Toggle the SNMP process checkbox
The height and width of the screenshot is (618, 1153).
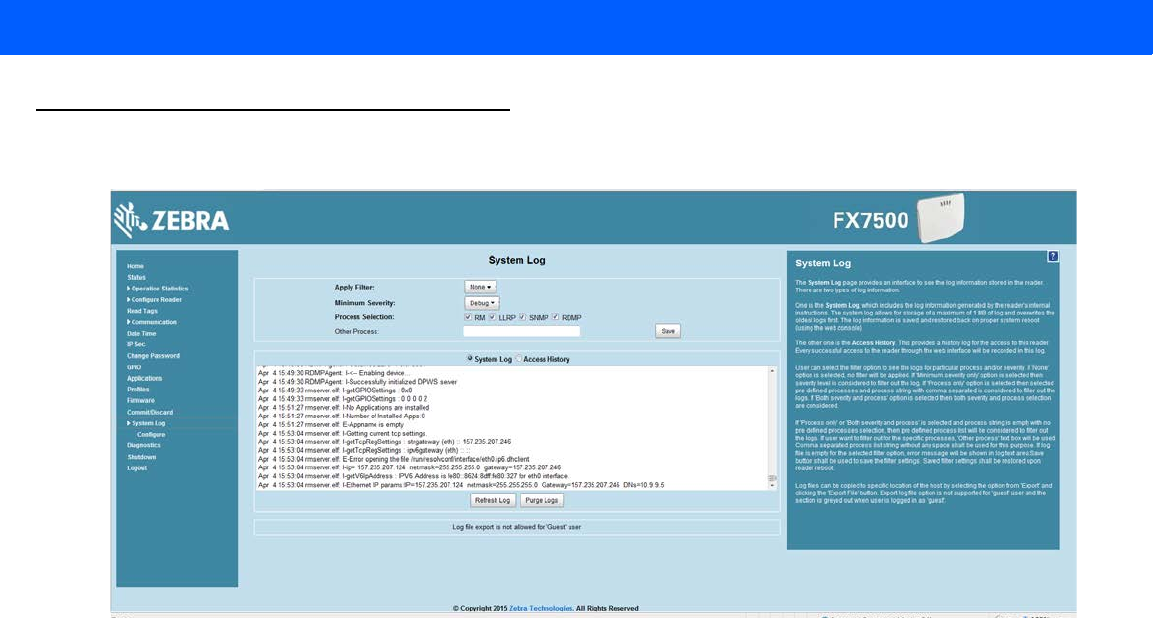[x=522, y=317]
